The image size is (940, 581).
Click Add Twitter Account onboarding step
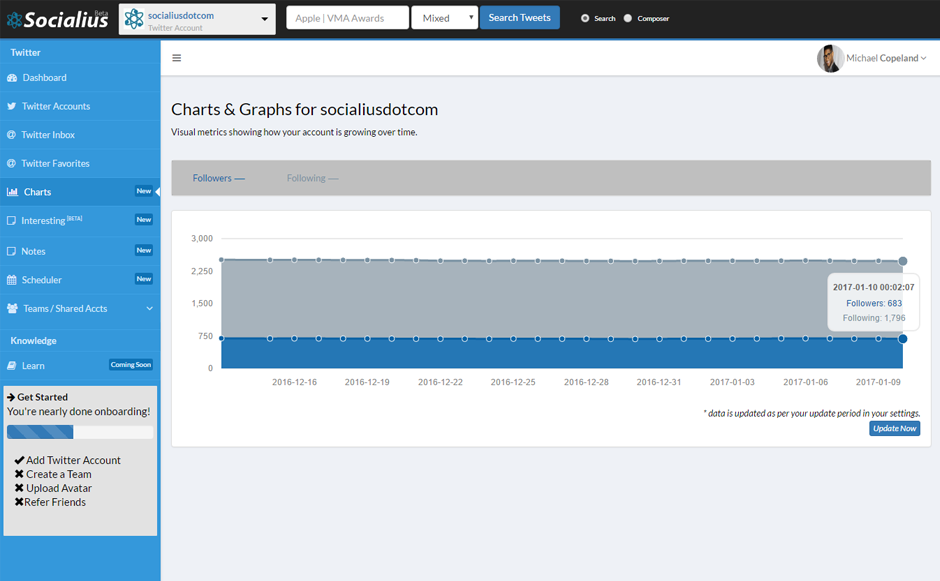73,460
